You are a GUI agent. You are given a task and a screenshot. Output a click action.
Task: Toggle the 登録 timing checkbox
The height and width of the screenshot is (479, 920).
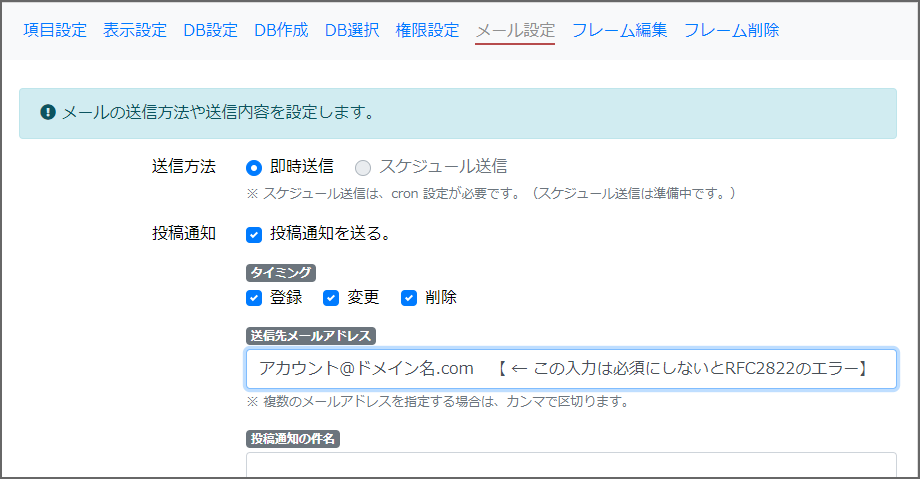pyautogui.click(x=253, y=298)
